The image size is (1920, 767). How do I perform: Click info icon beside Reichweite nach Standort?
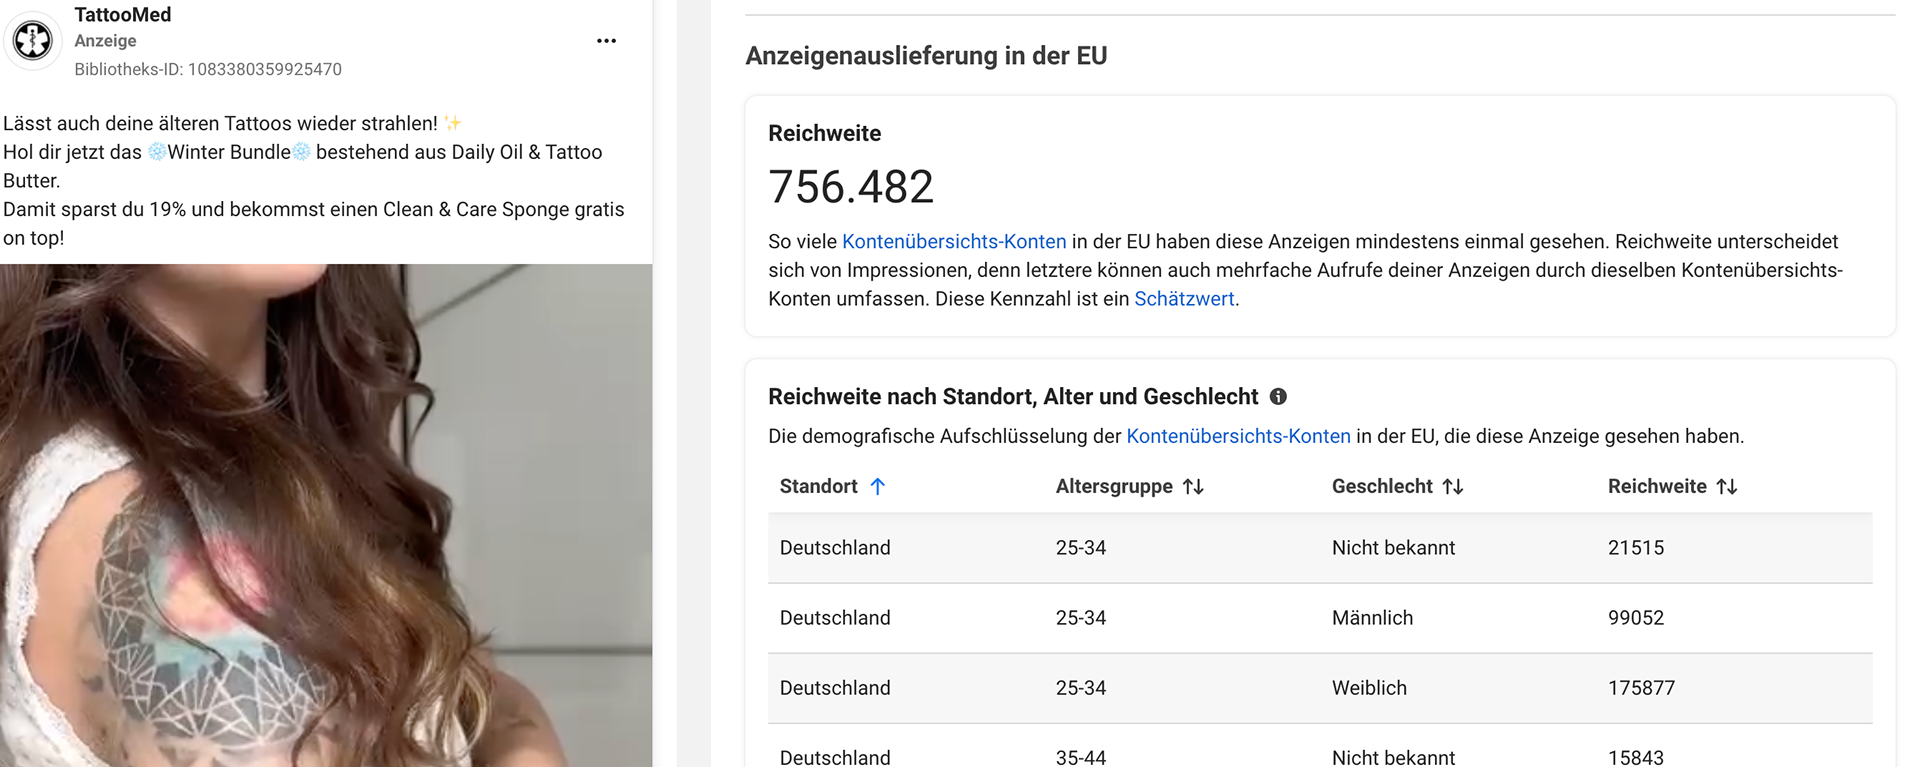click(1278, 397)
